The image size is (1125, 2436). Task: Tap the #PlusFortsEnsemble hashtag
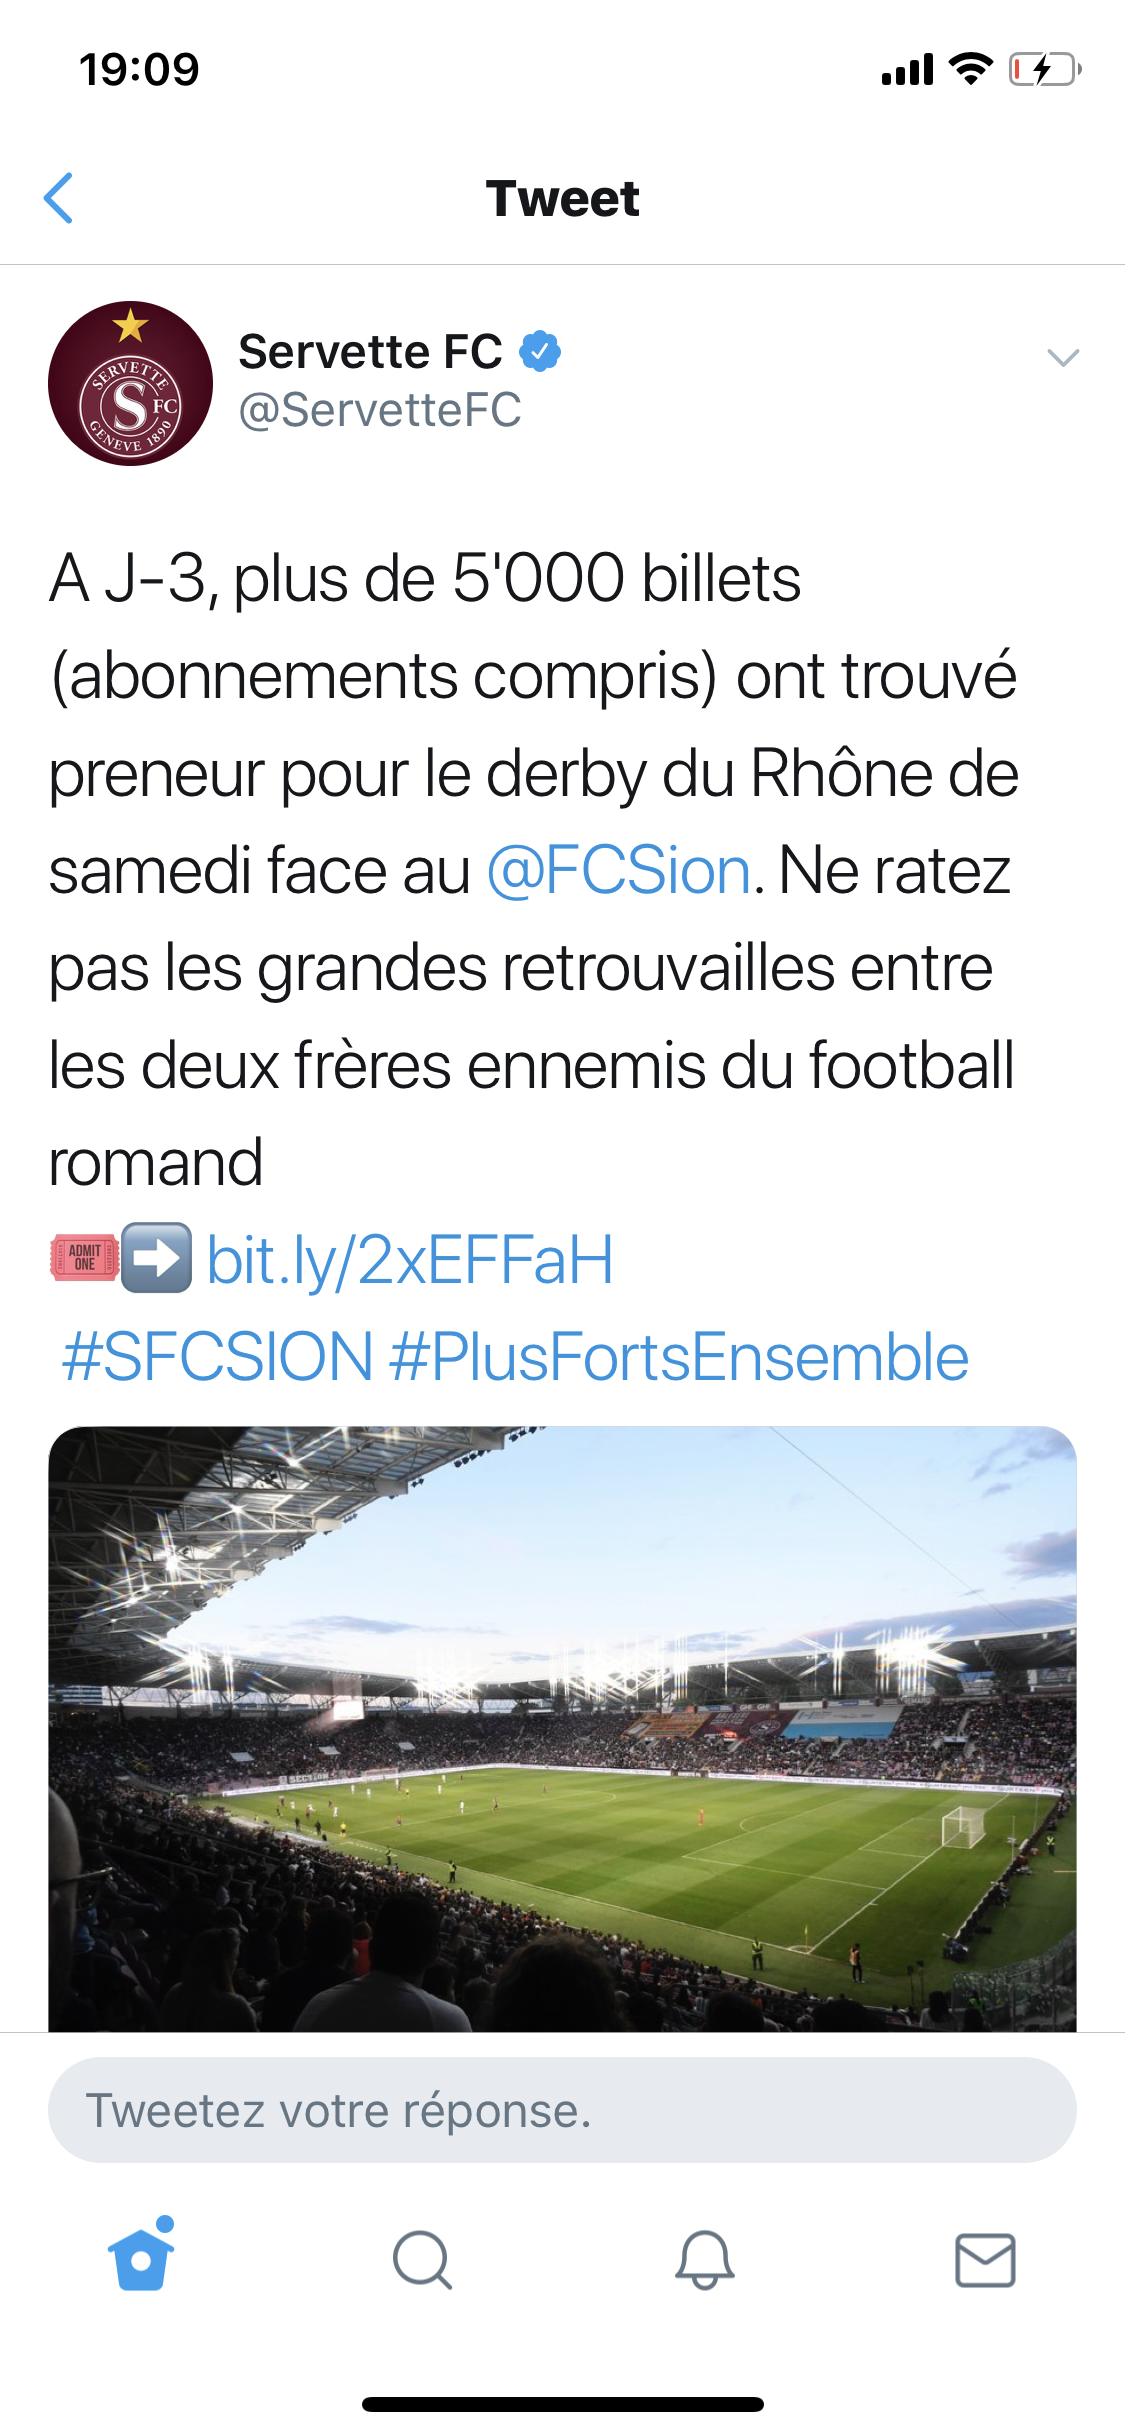[679, 1357]
